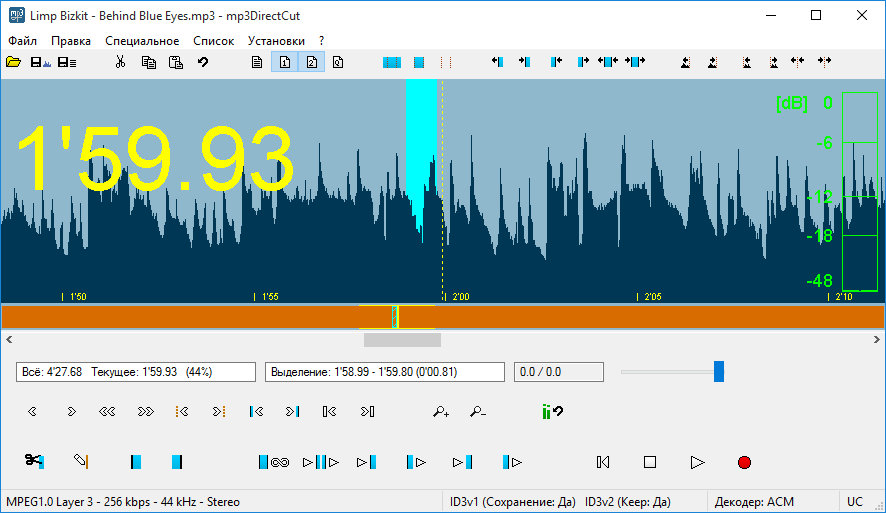Set selection end with right-edge blue marker
886x513 pixels.
point(177,462)
